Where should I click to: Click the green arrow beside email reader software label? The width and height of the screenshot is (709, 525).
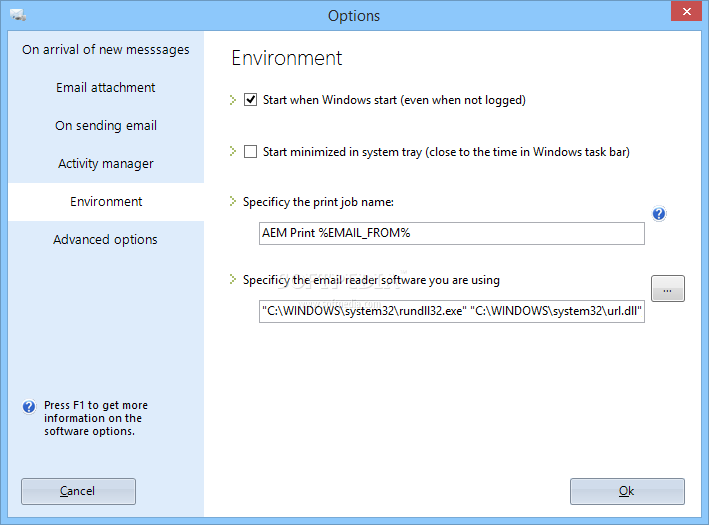[x=232, y=279]
